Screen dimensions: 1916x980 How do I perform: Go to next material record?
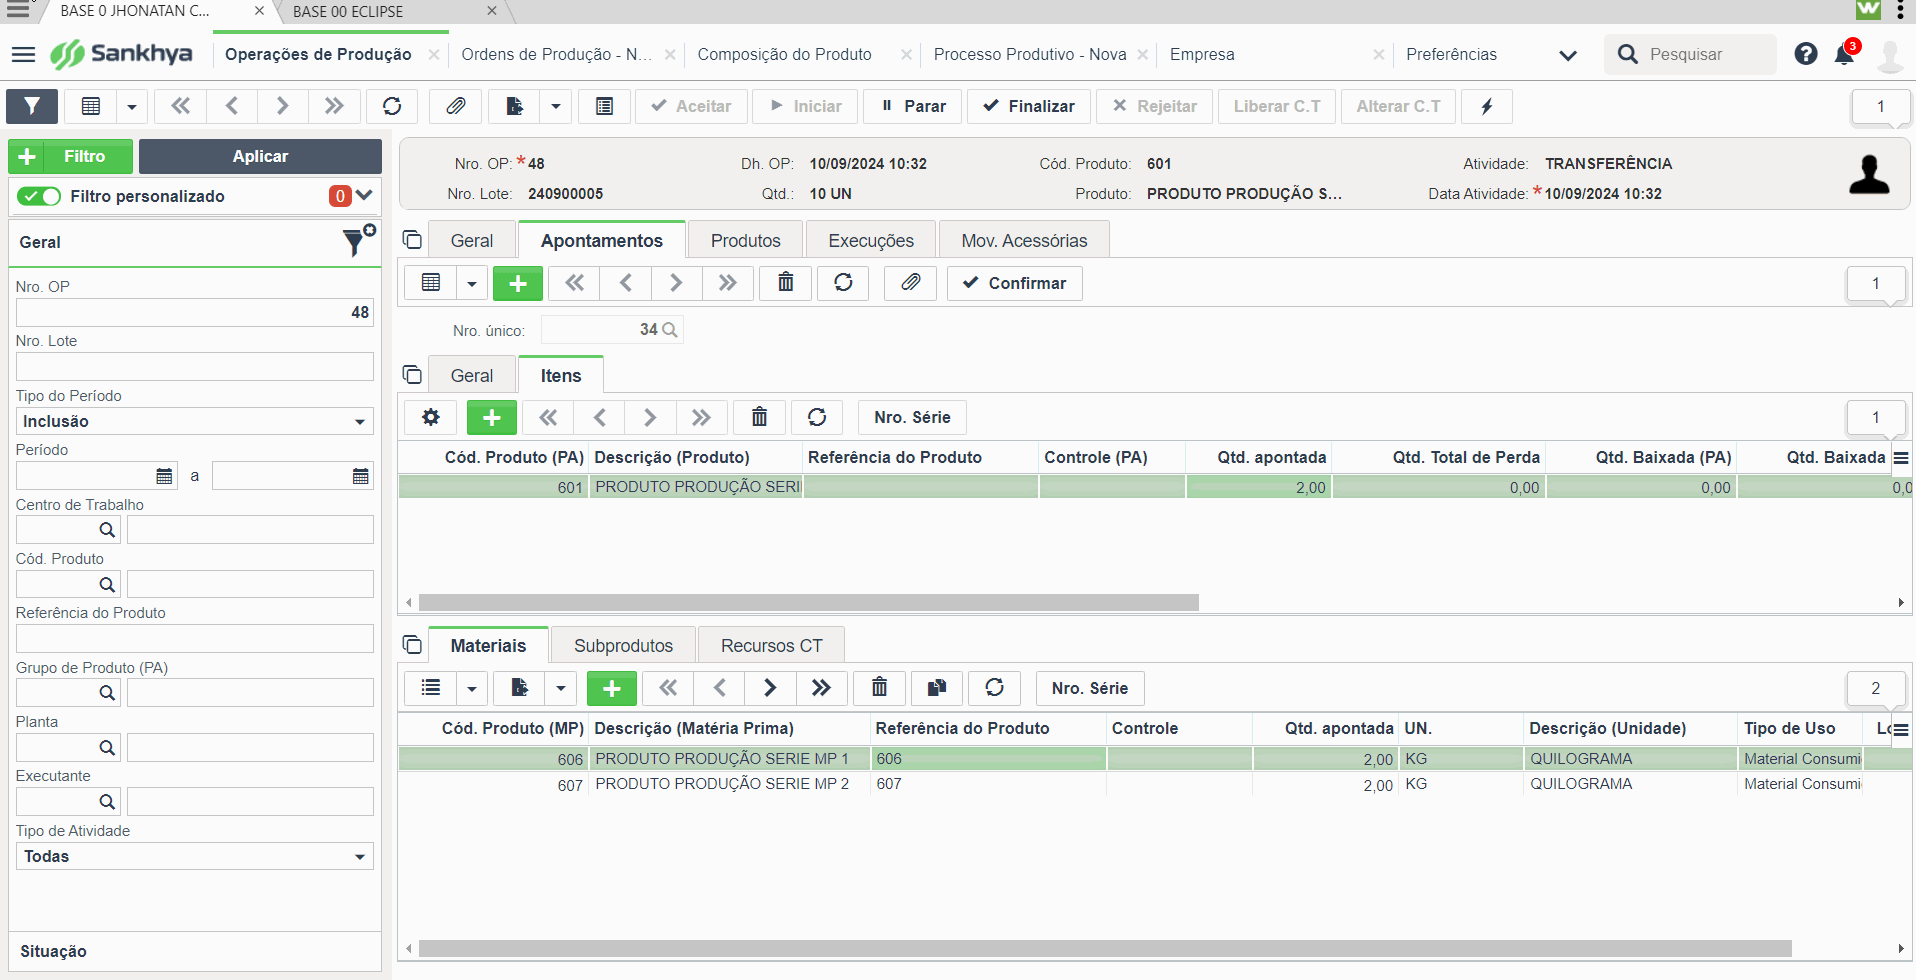(770, 688)
